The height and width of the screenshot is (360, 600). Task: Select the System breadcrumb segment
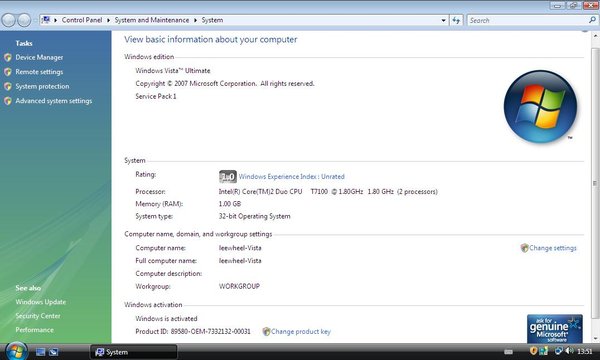[212, 20]
